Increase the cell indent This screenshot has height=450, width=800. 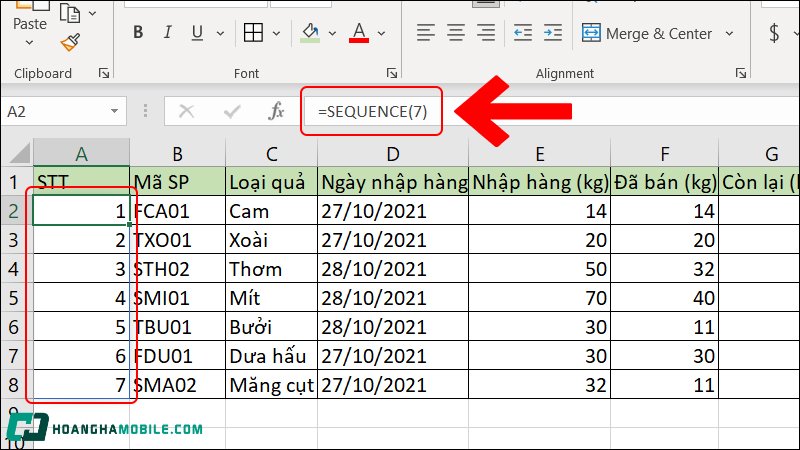click(x=553, y=33)
